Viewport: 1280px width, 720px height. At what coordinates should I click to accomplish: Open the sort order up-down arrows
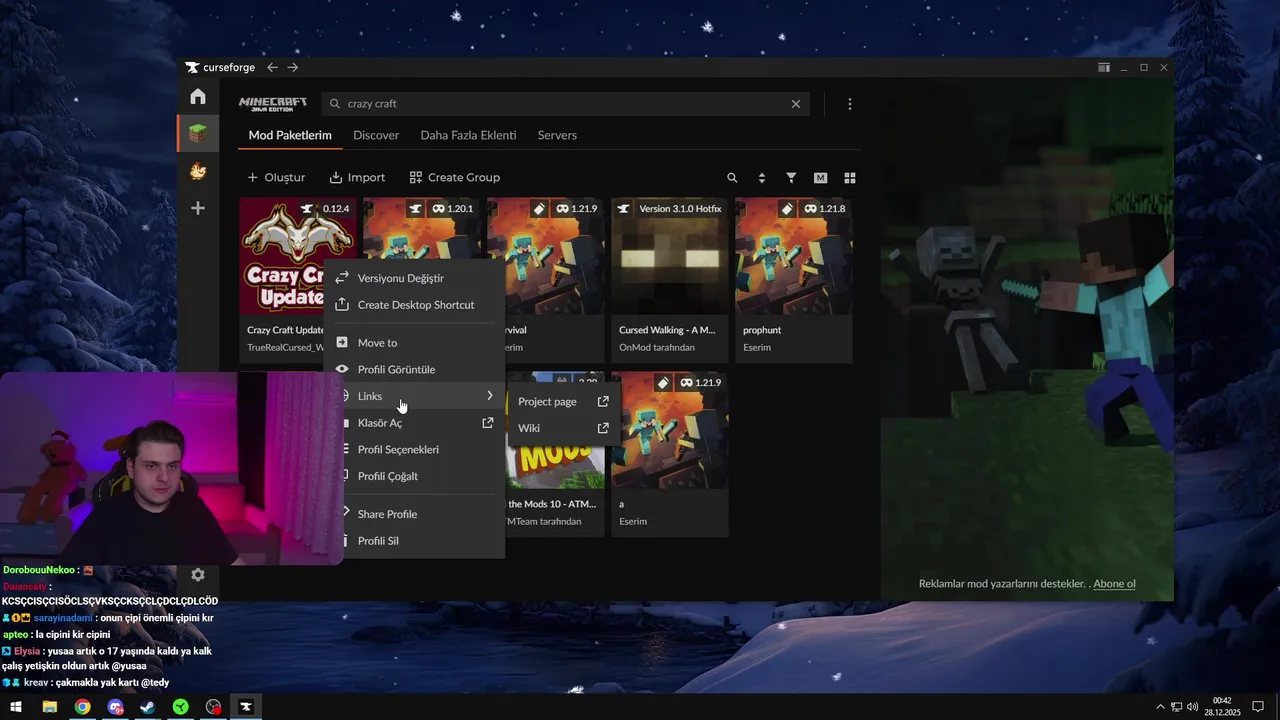coord(762,178)
